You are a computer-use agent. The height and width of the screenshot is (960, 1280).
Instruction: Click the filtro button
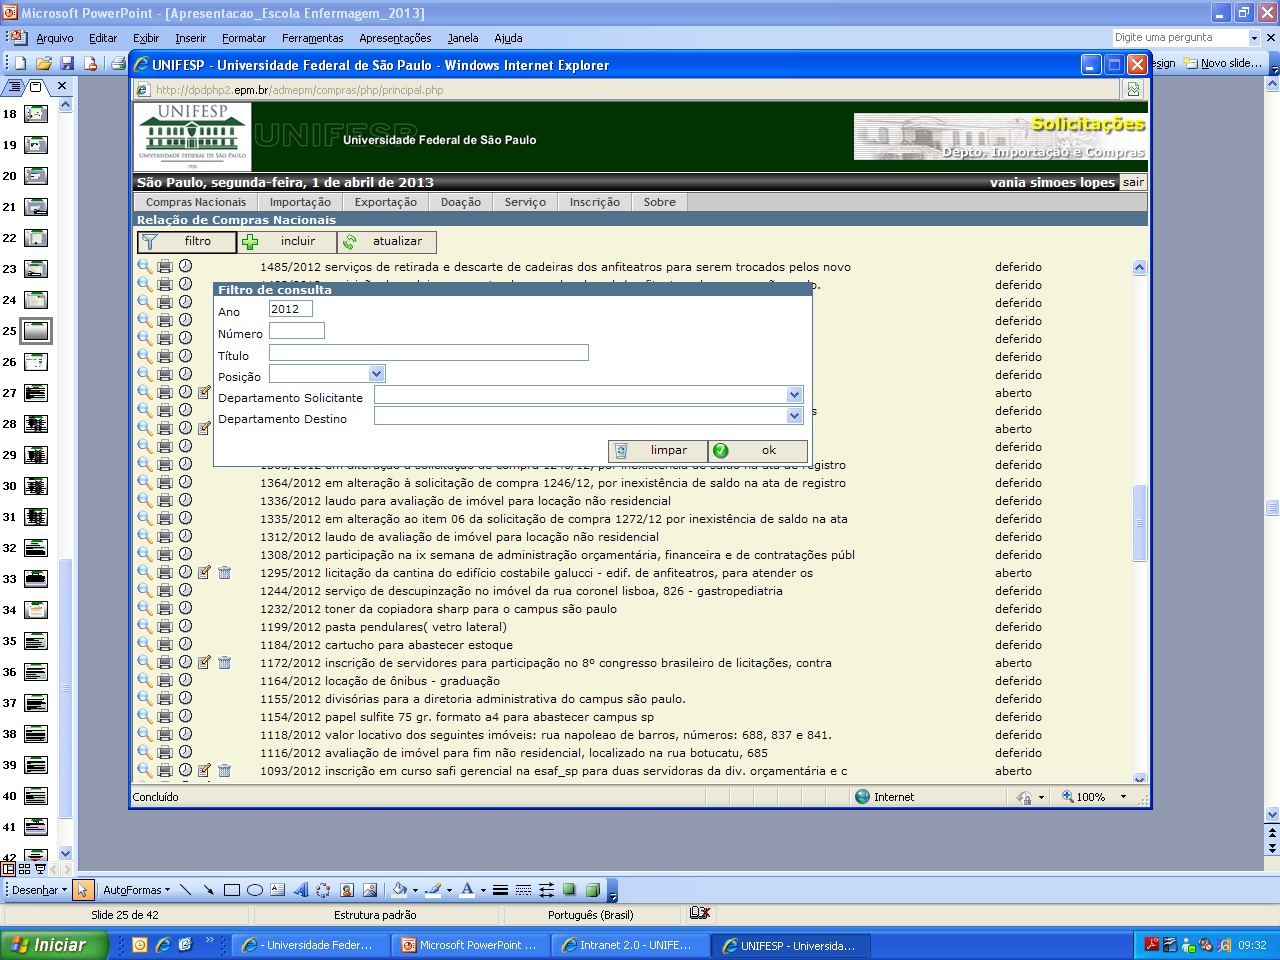pos(187,241)
